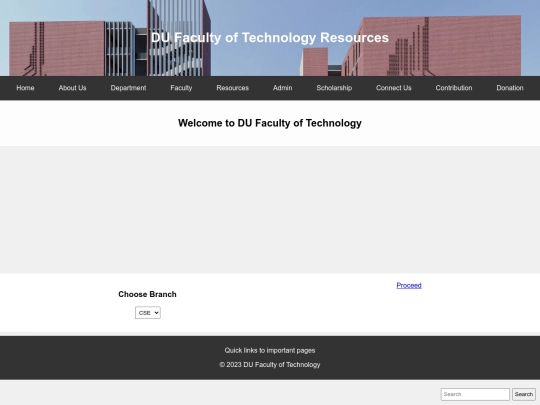540x405 pixels.
Task: Go to About Us page
Action: pyautogui.click(x=72, y=88)
